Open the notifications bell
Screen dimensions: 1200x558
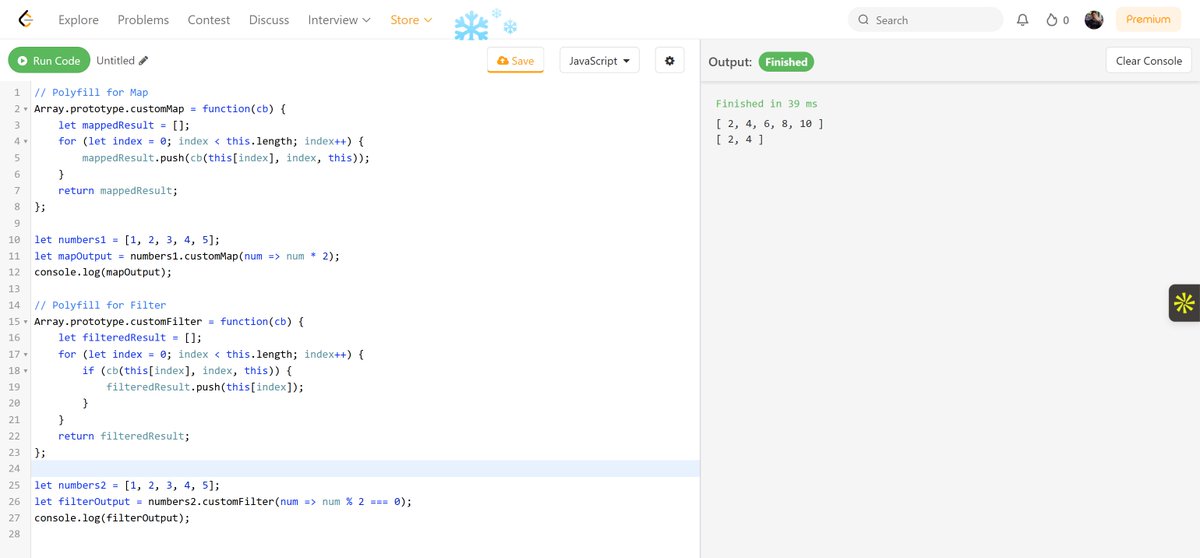(1022, 20)
